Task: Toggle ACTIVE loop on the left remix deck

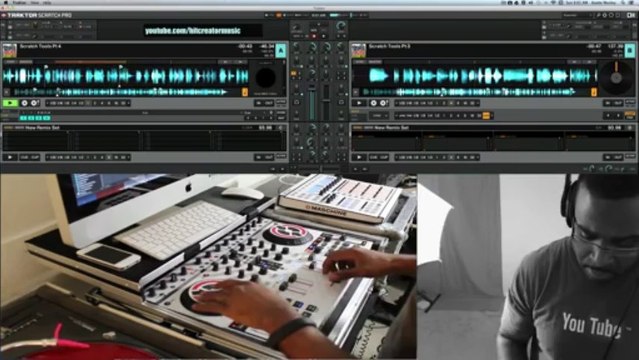Action: tap(281, 156)
